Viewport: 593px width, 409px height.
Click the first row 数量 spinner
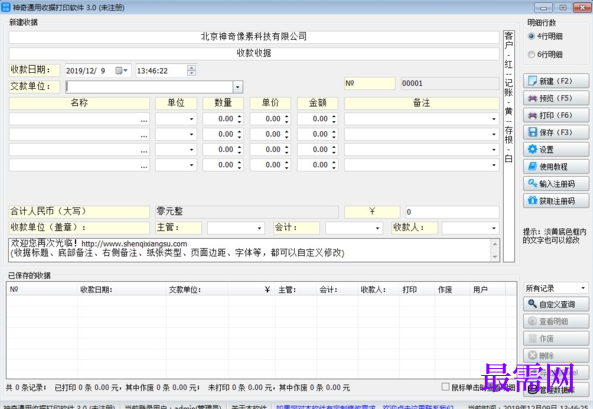(239, 119)
